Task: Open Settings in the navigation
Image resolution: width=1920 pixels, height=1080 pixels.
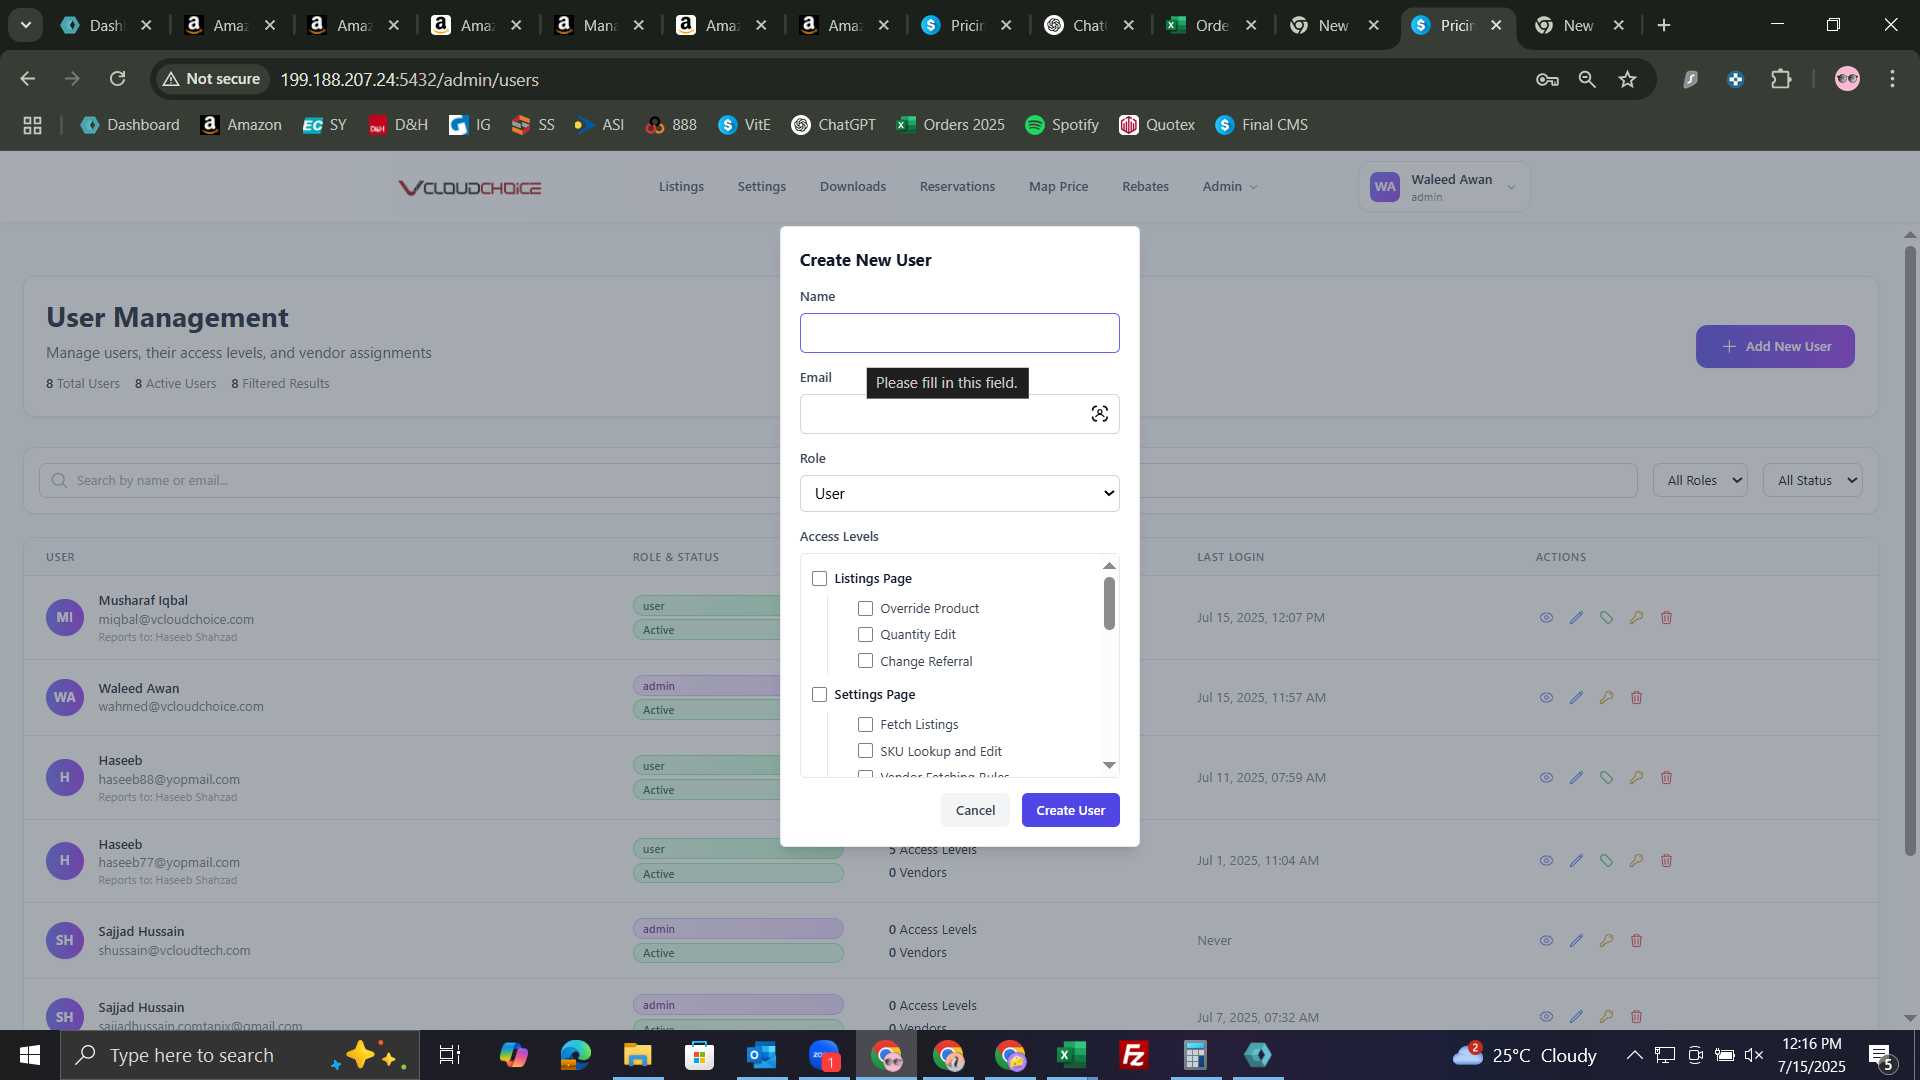Action: tap(761, 187)
